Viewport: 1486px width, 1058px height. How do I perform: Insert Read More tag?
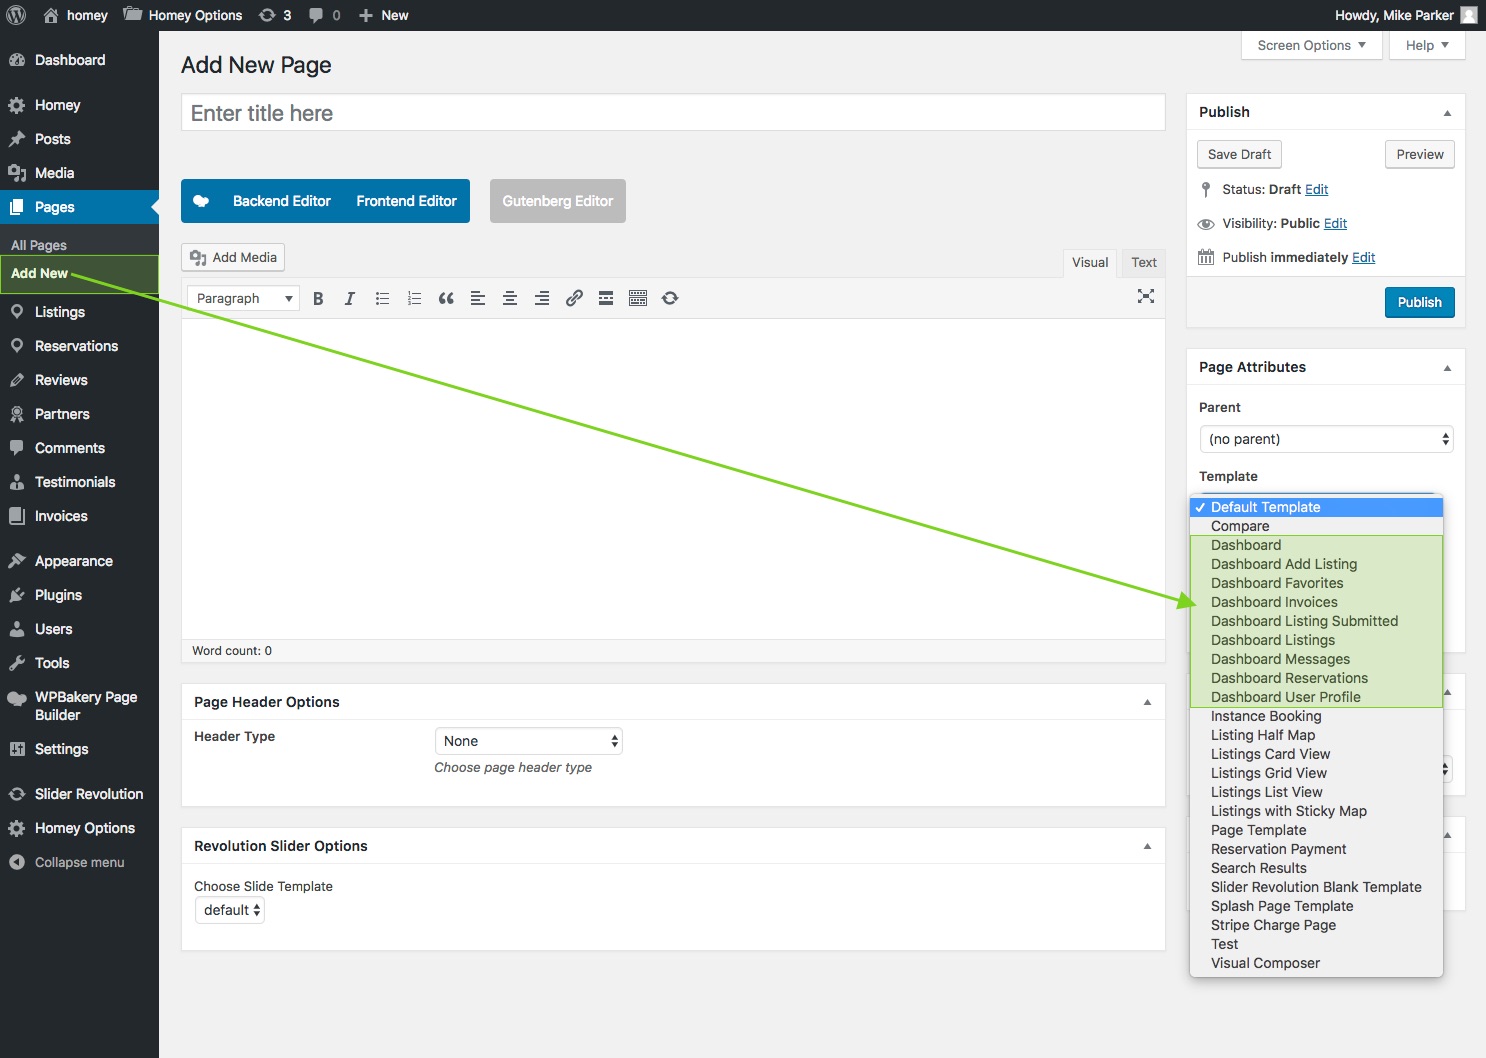606,298
